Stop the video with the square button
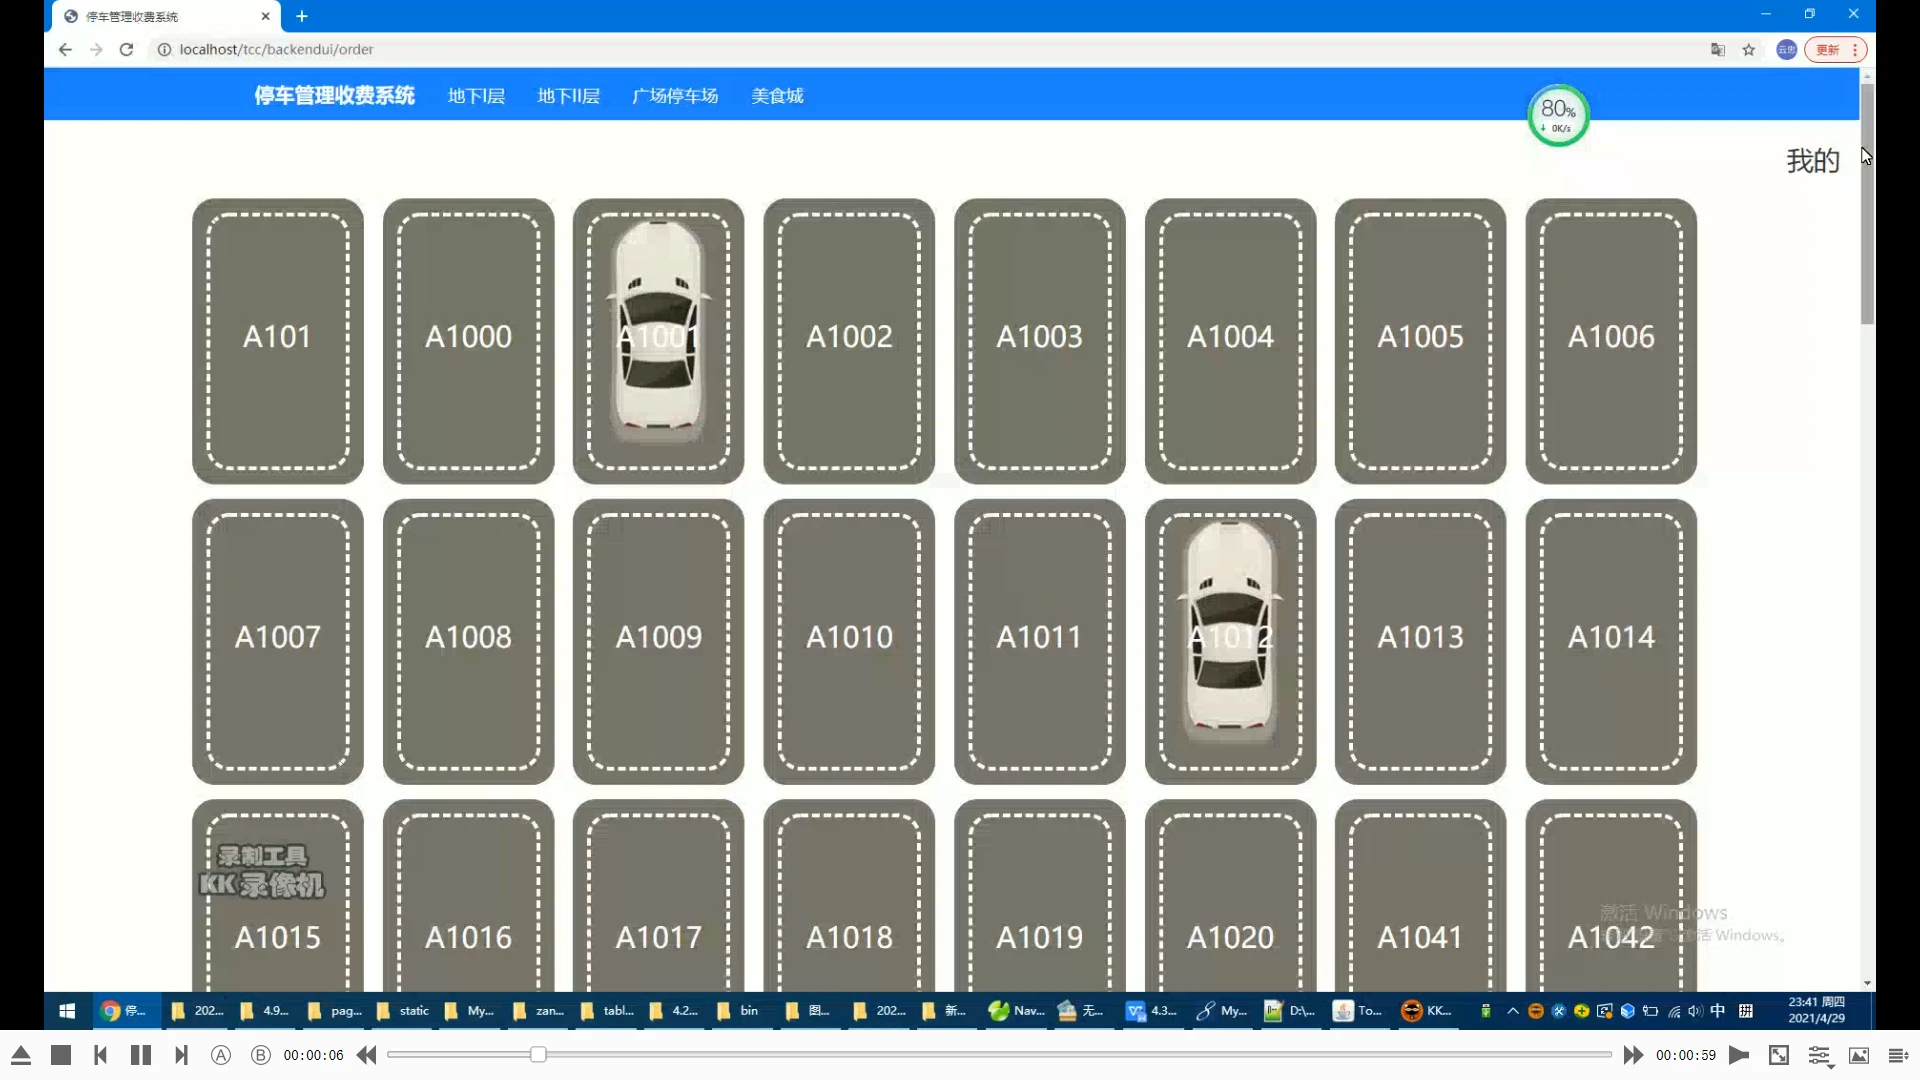 point(61,1055)
